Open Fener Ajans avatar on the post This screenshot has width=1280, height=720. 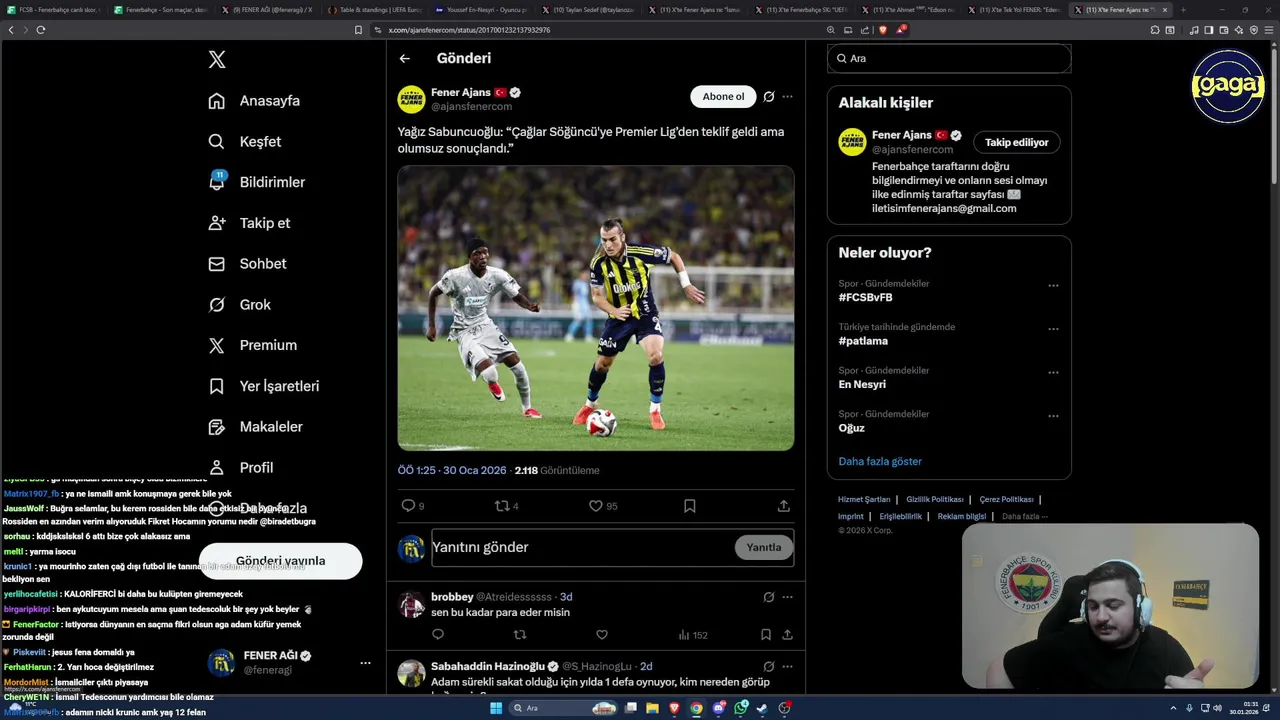pyautogui.click(x=411, y=99)
